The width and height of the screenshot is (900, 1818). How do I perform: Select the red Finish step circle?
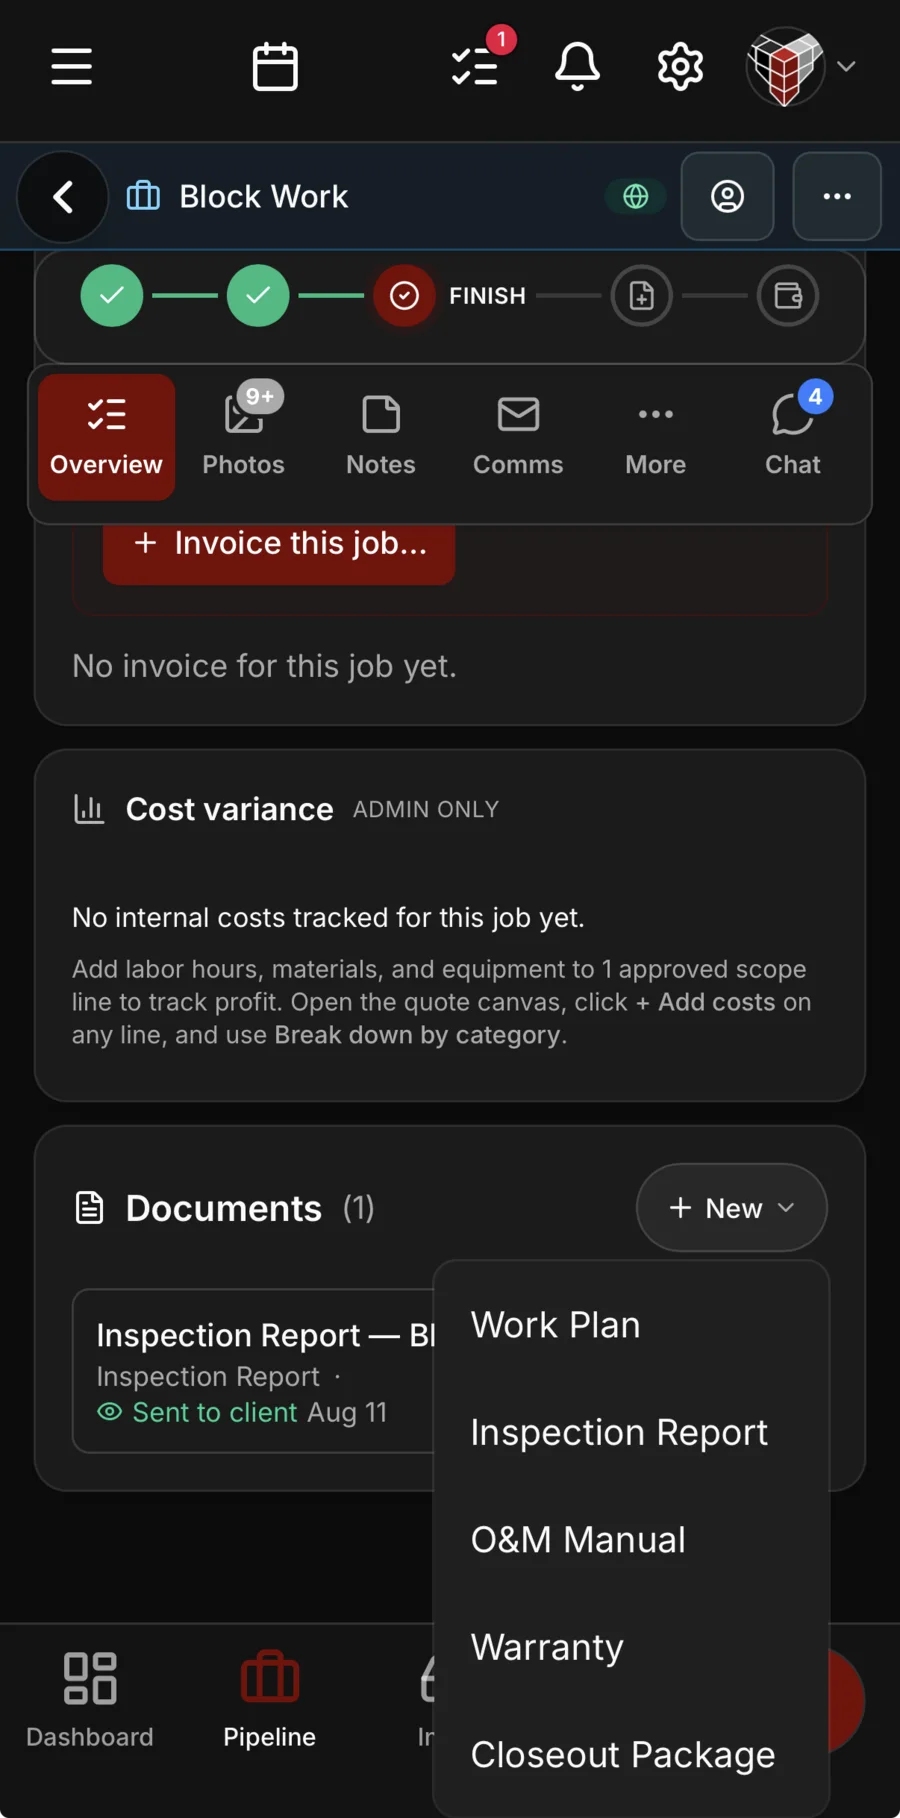pyautogui.click(x=404, y=295)
